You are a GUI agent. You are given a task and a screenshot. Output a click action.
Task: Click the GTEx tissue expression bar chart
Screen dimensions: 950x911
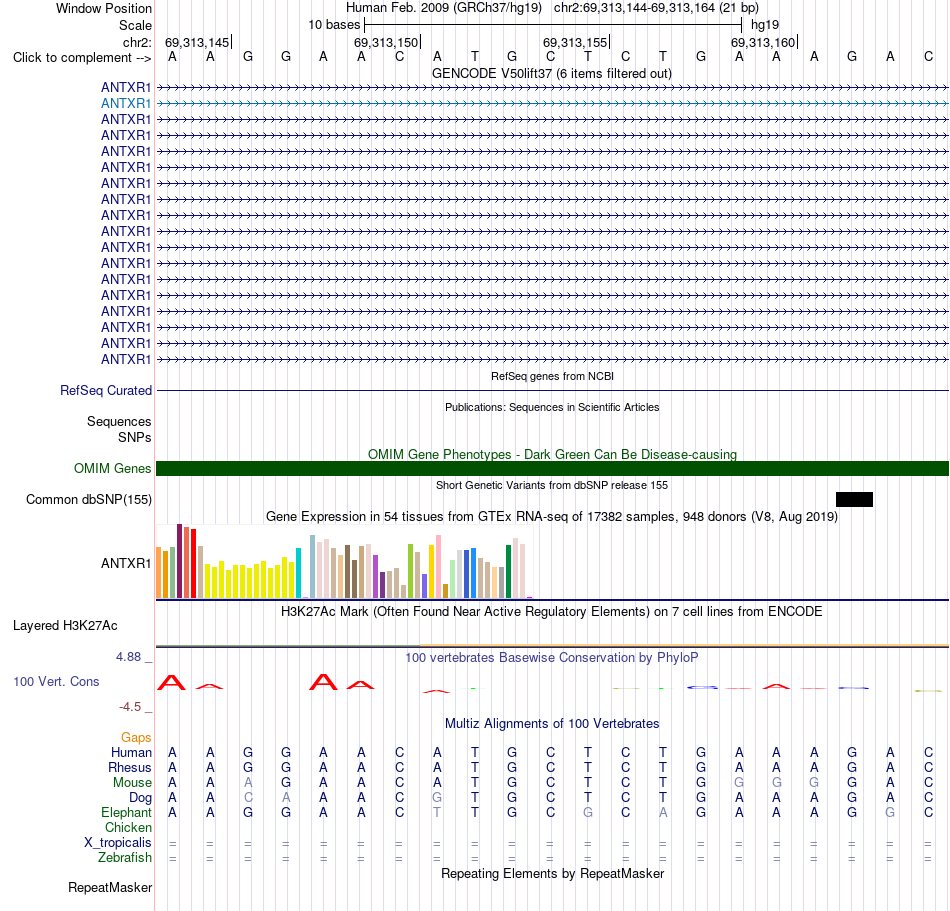344,562
